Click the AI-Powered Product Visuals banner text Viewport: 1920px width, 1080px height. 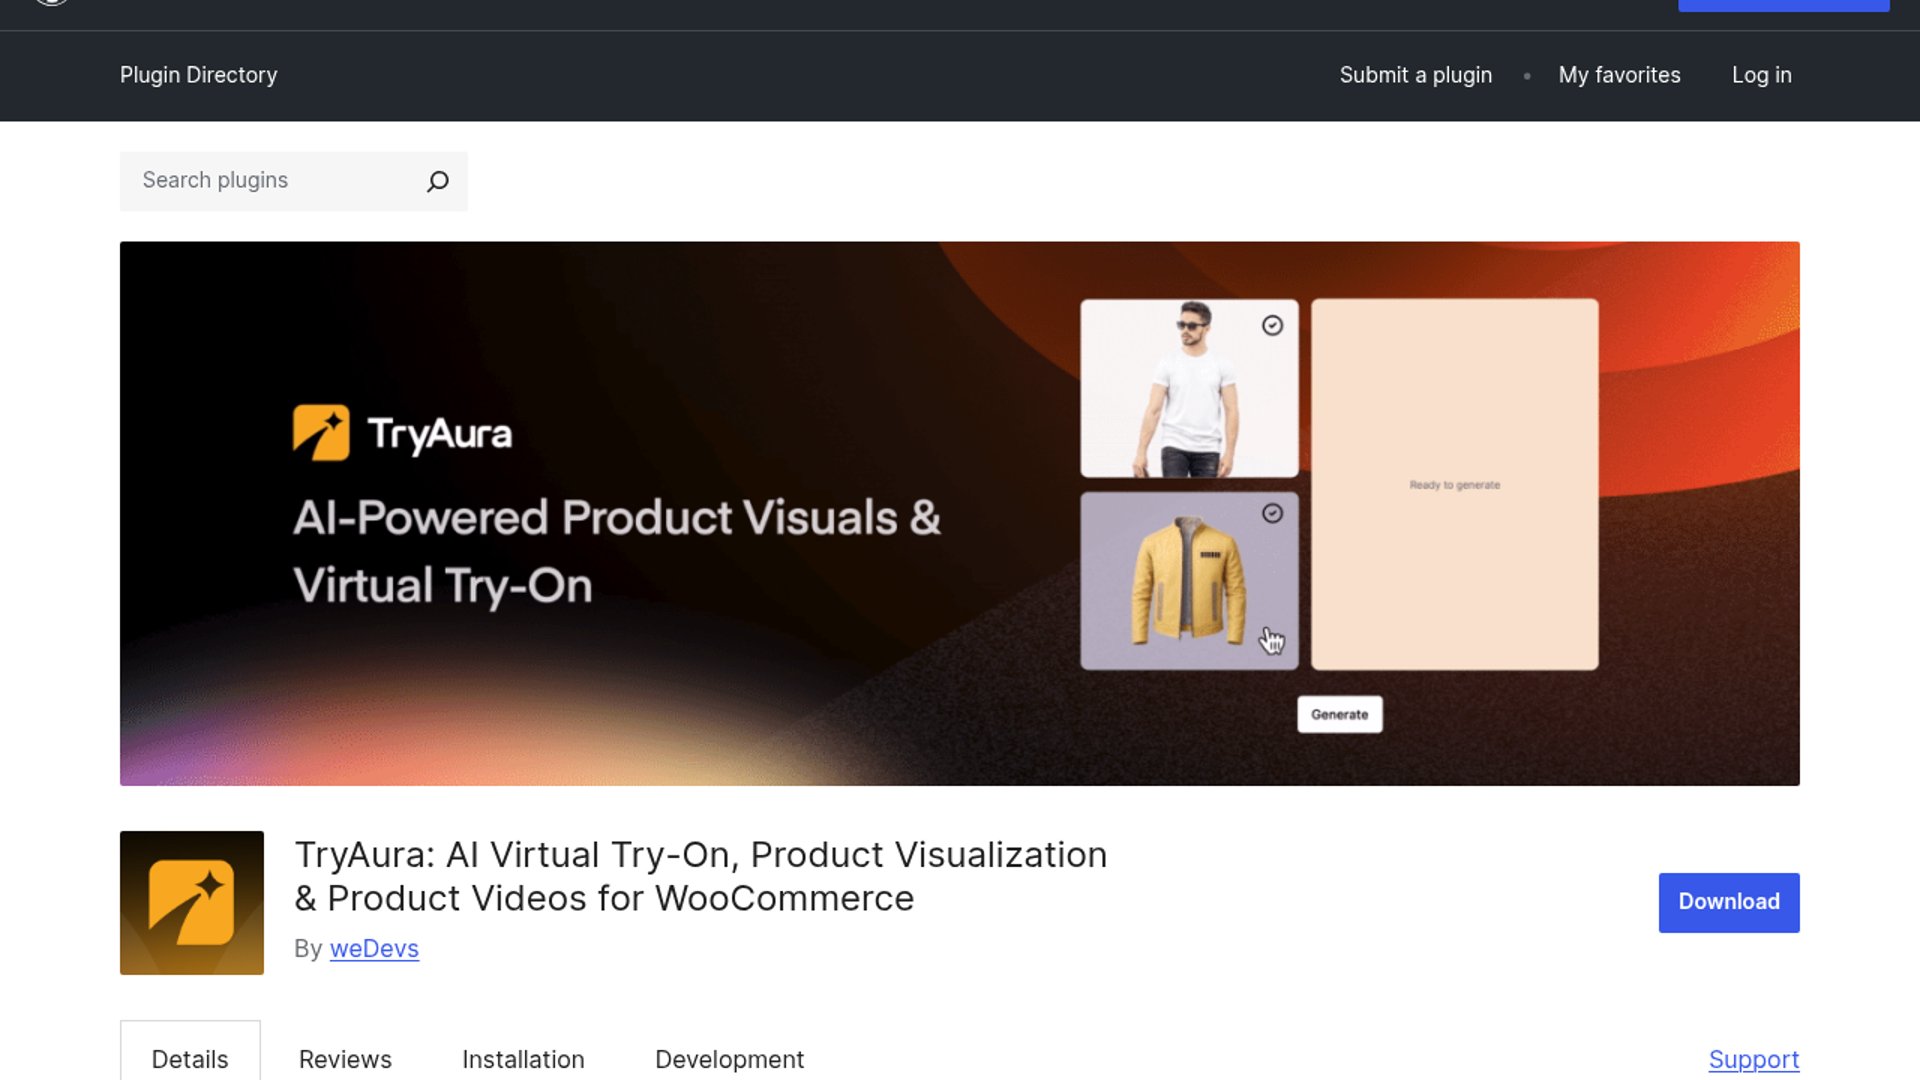click(617, 551)
